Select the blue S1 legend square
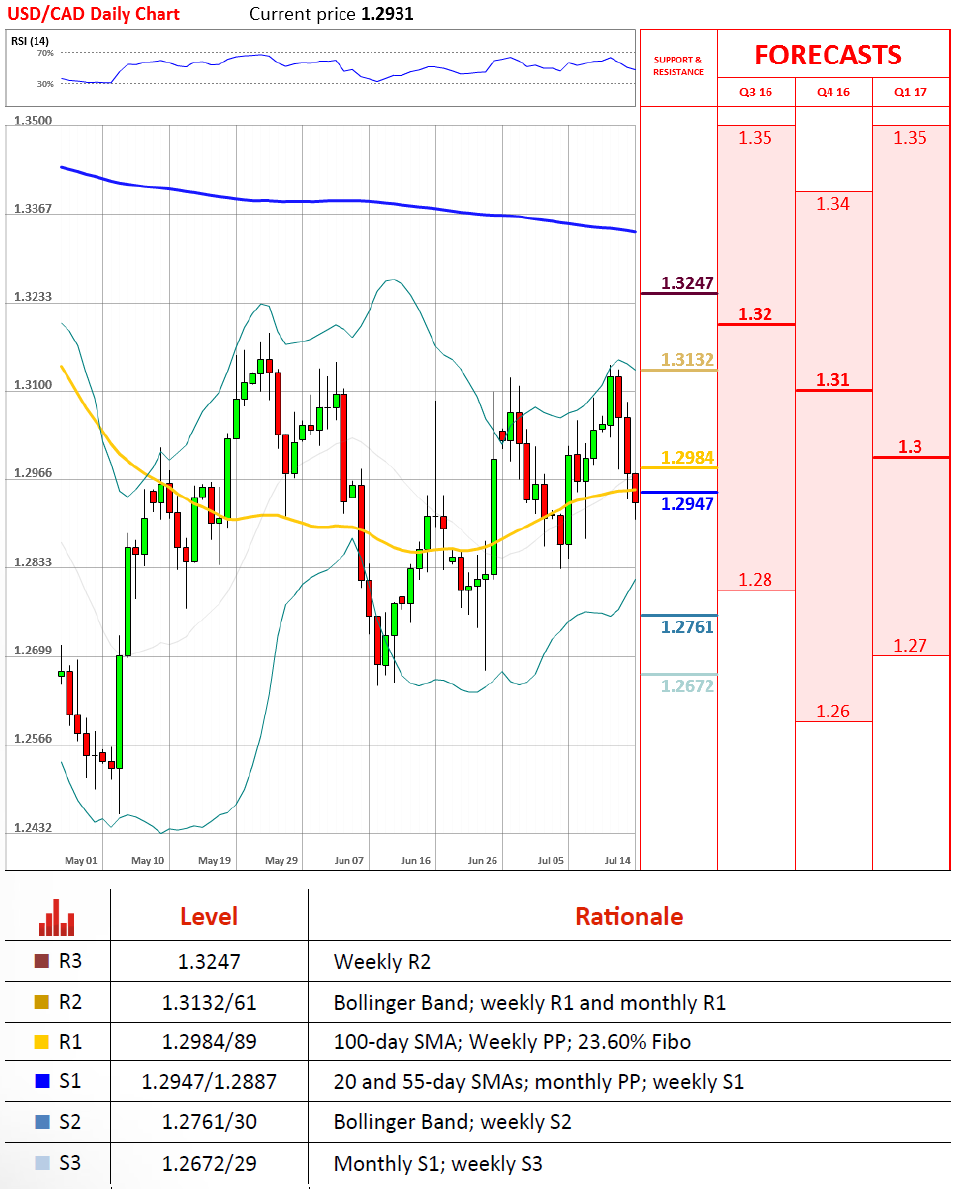This screenshot has height=1189, width=964. [42, 1082]
